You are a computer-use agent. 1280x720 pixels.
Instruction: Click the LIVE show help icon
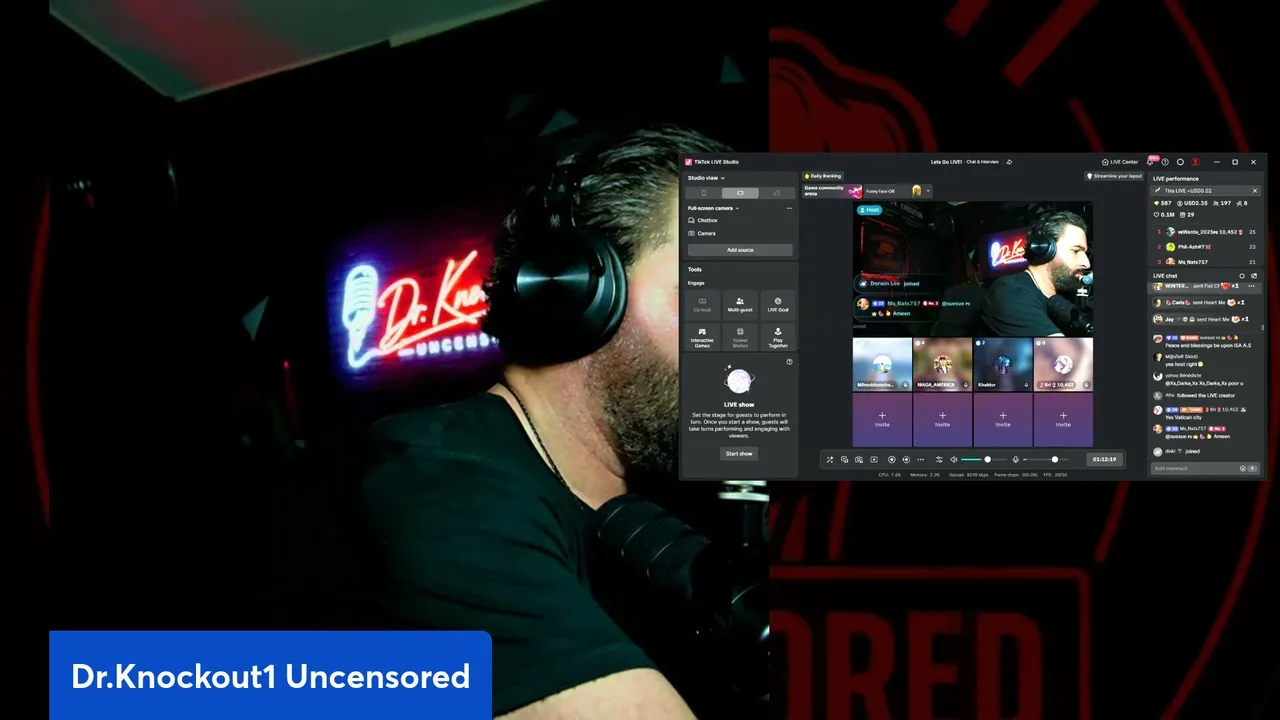tap(789, 362)
